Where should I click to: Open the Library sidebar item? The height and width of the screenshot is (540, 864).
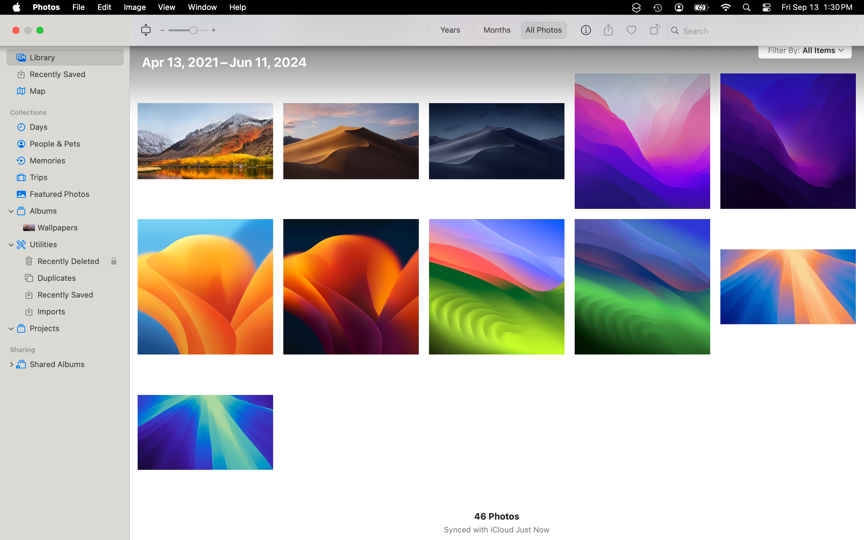[x=65, y=57]
